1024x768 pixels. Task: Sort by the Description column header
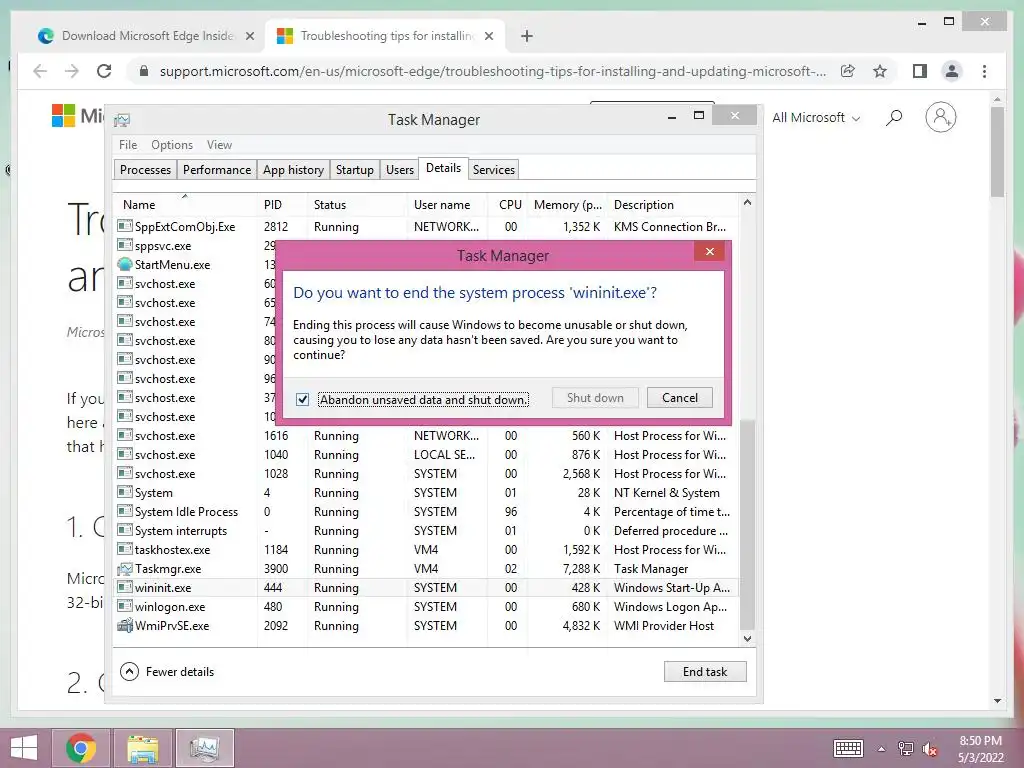pos(673,204)
